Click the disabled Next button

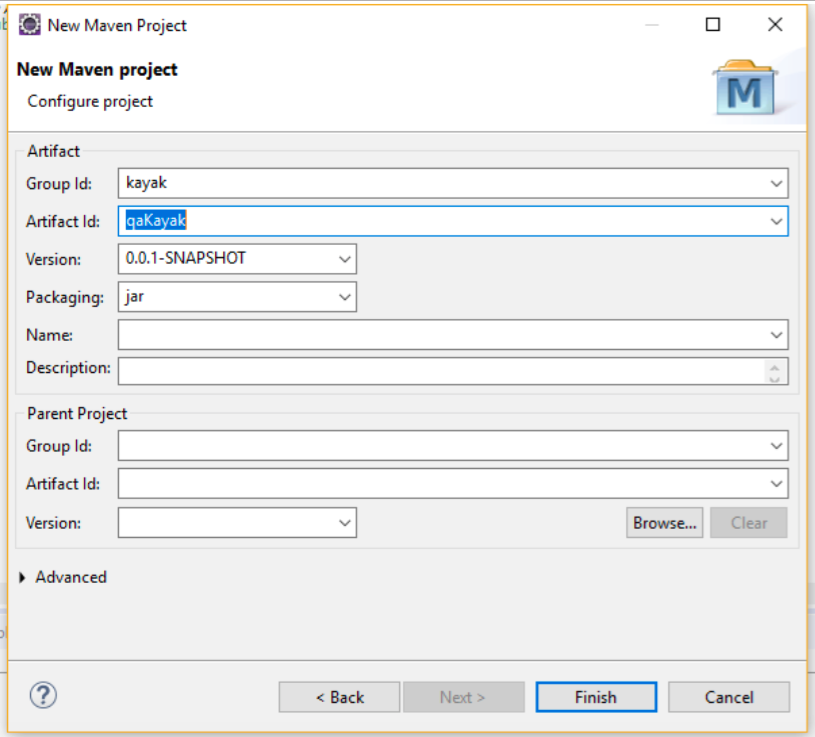464,697
